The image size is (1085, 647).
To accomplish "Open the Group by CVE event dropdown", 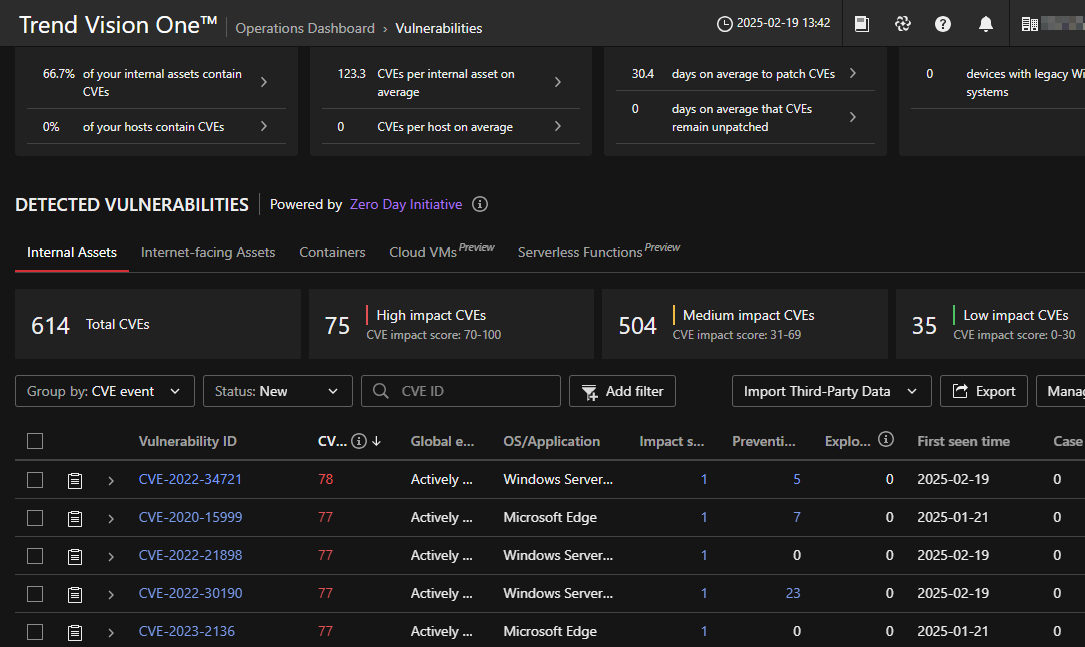I will (105, 391).
